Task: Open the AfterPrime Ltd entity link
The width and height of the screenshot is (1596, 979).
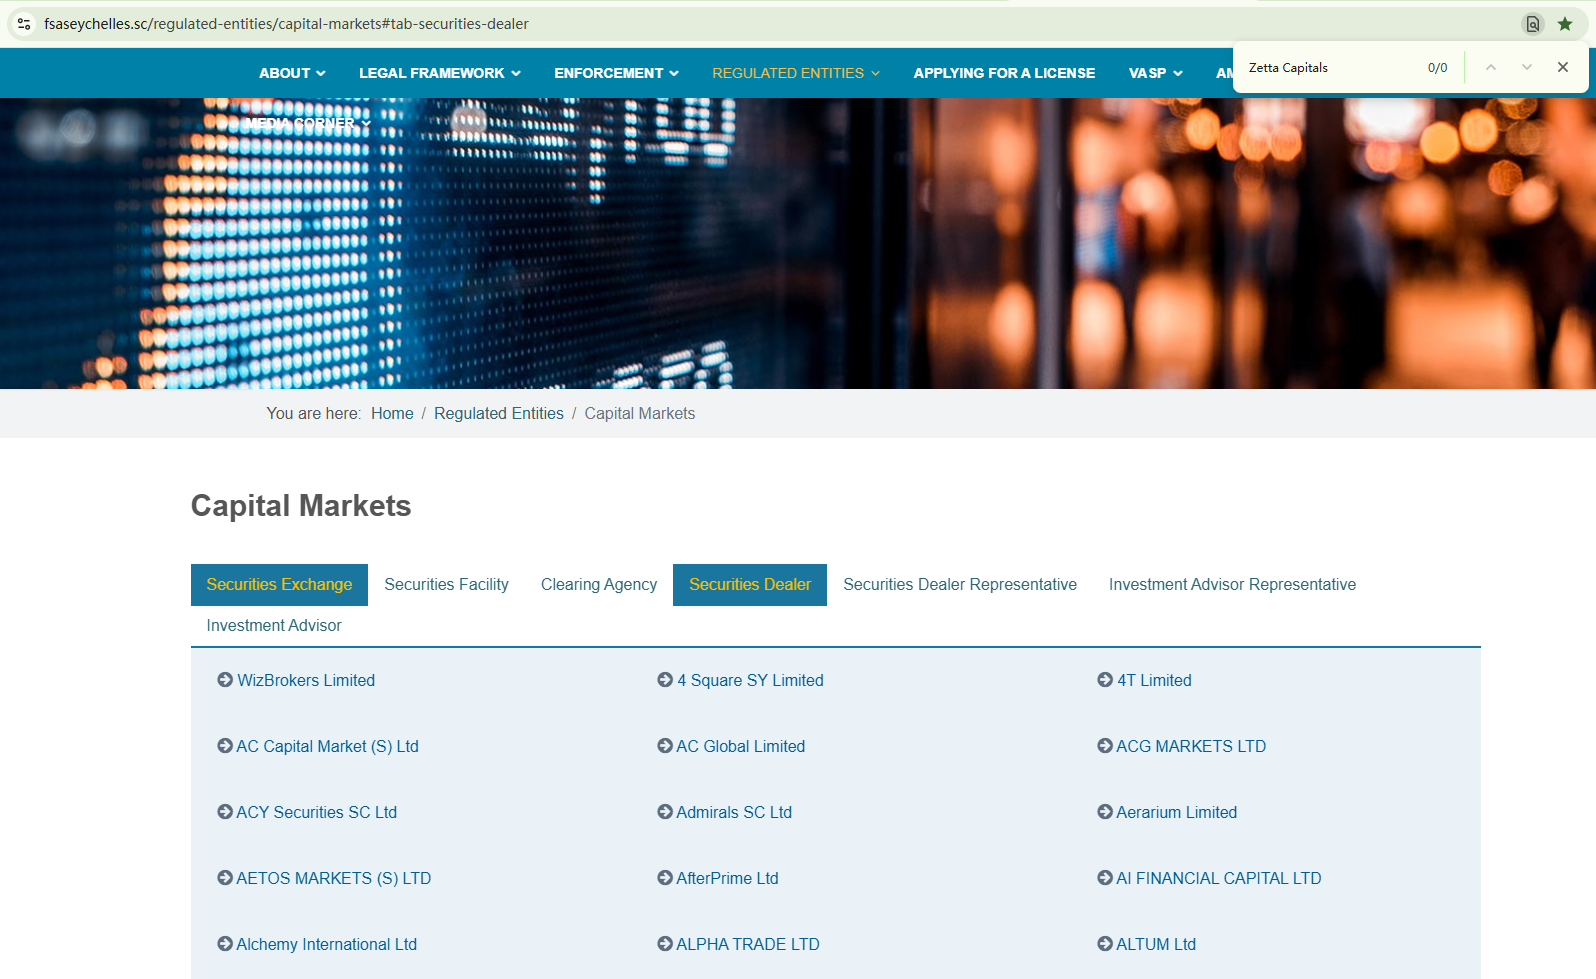Action: tap(727, 878)
